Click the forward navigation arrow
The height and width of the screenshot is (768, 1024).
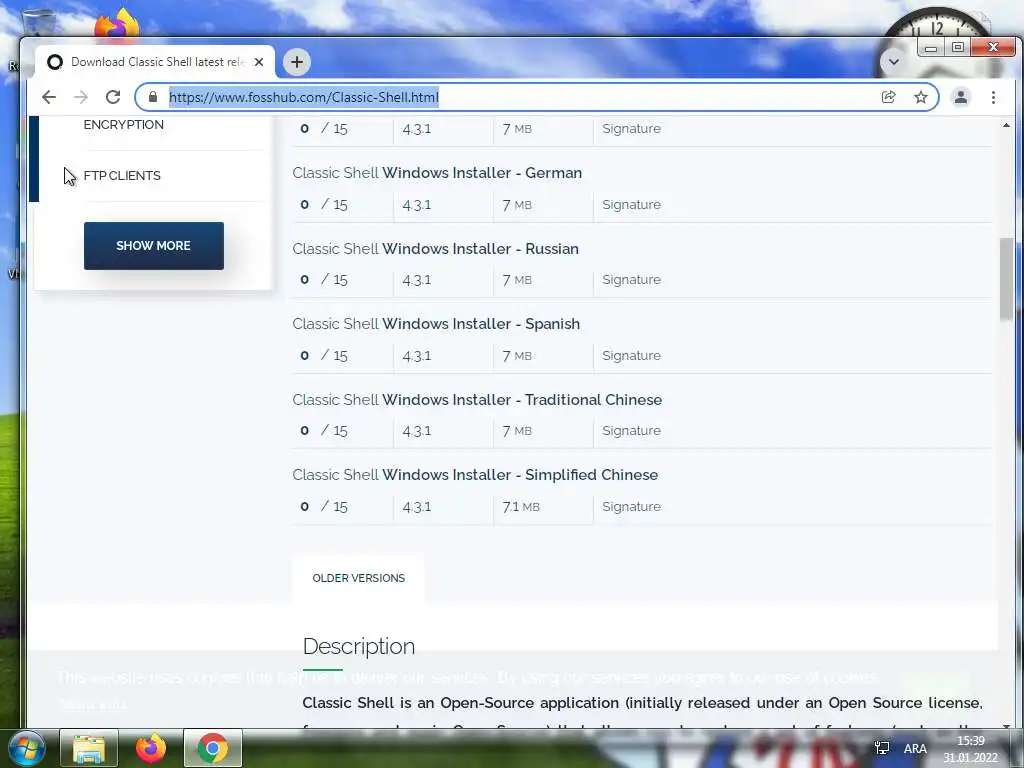[81, 97]
